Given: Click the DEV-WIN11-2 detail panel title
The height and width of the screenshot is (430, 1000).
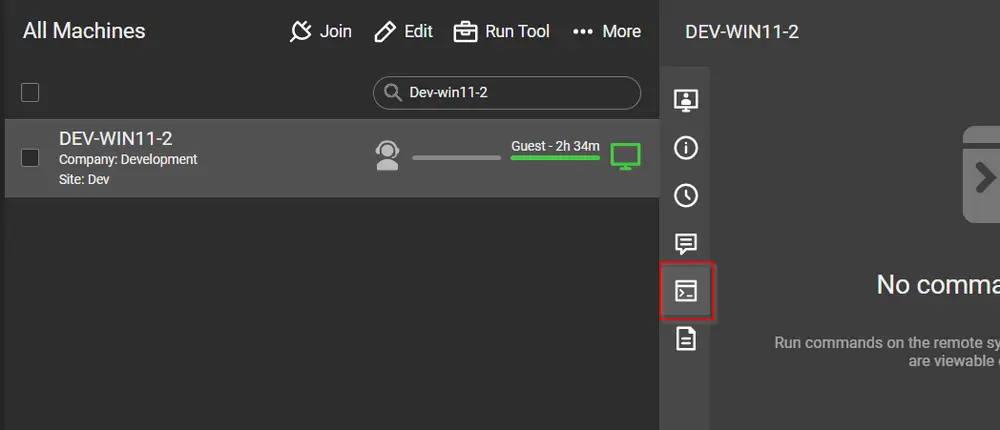Looking at the screenshot, I should (x=742, y=31).
